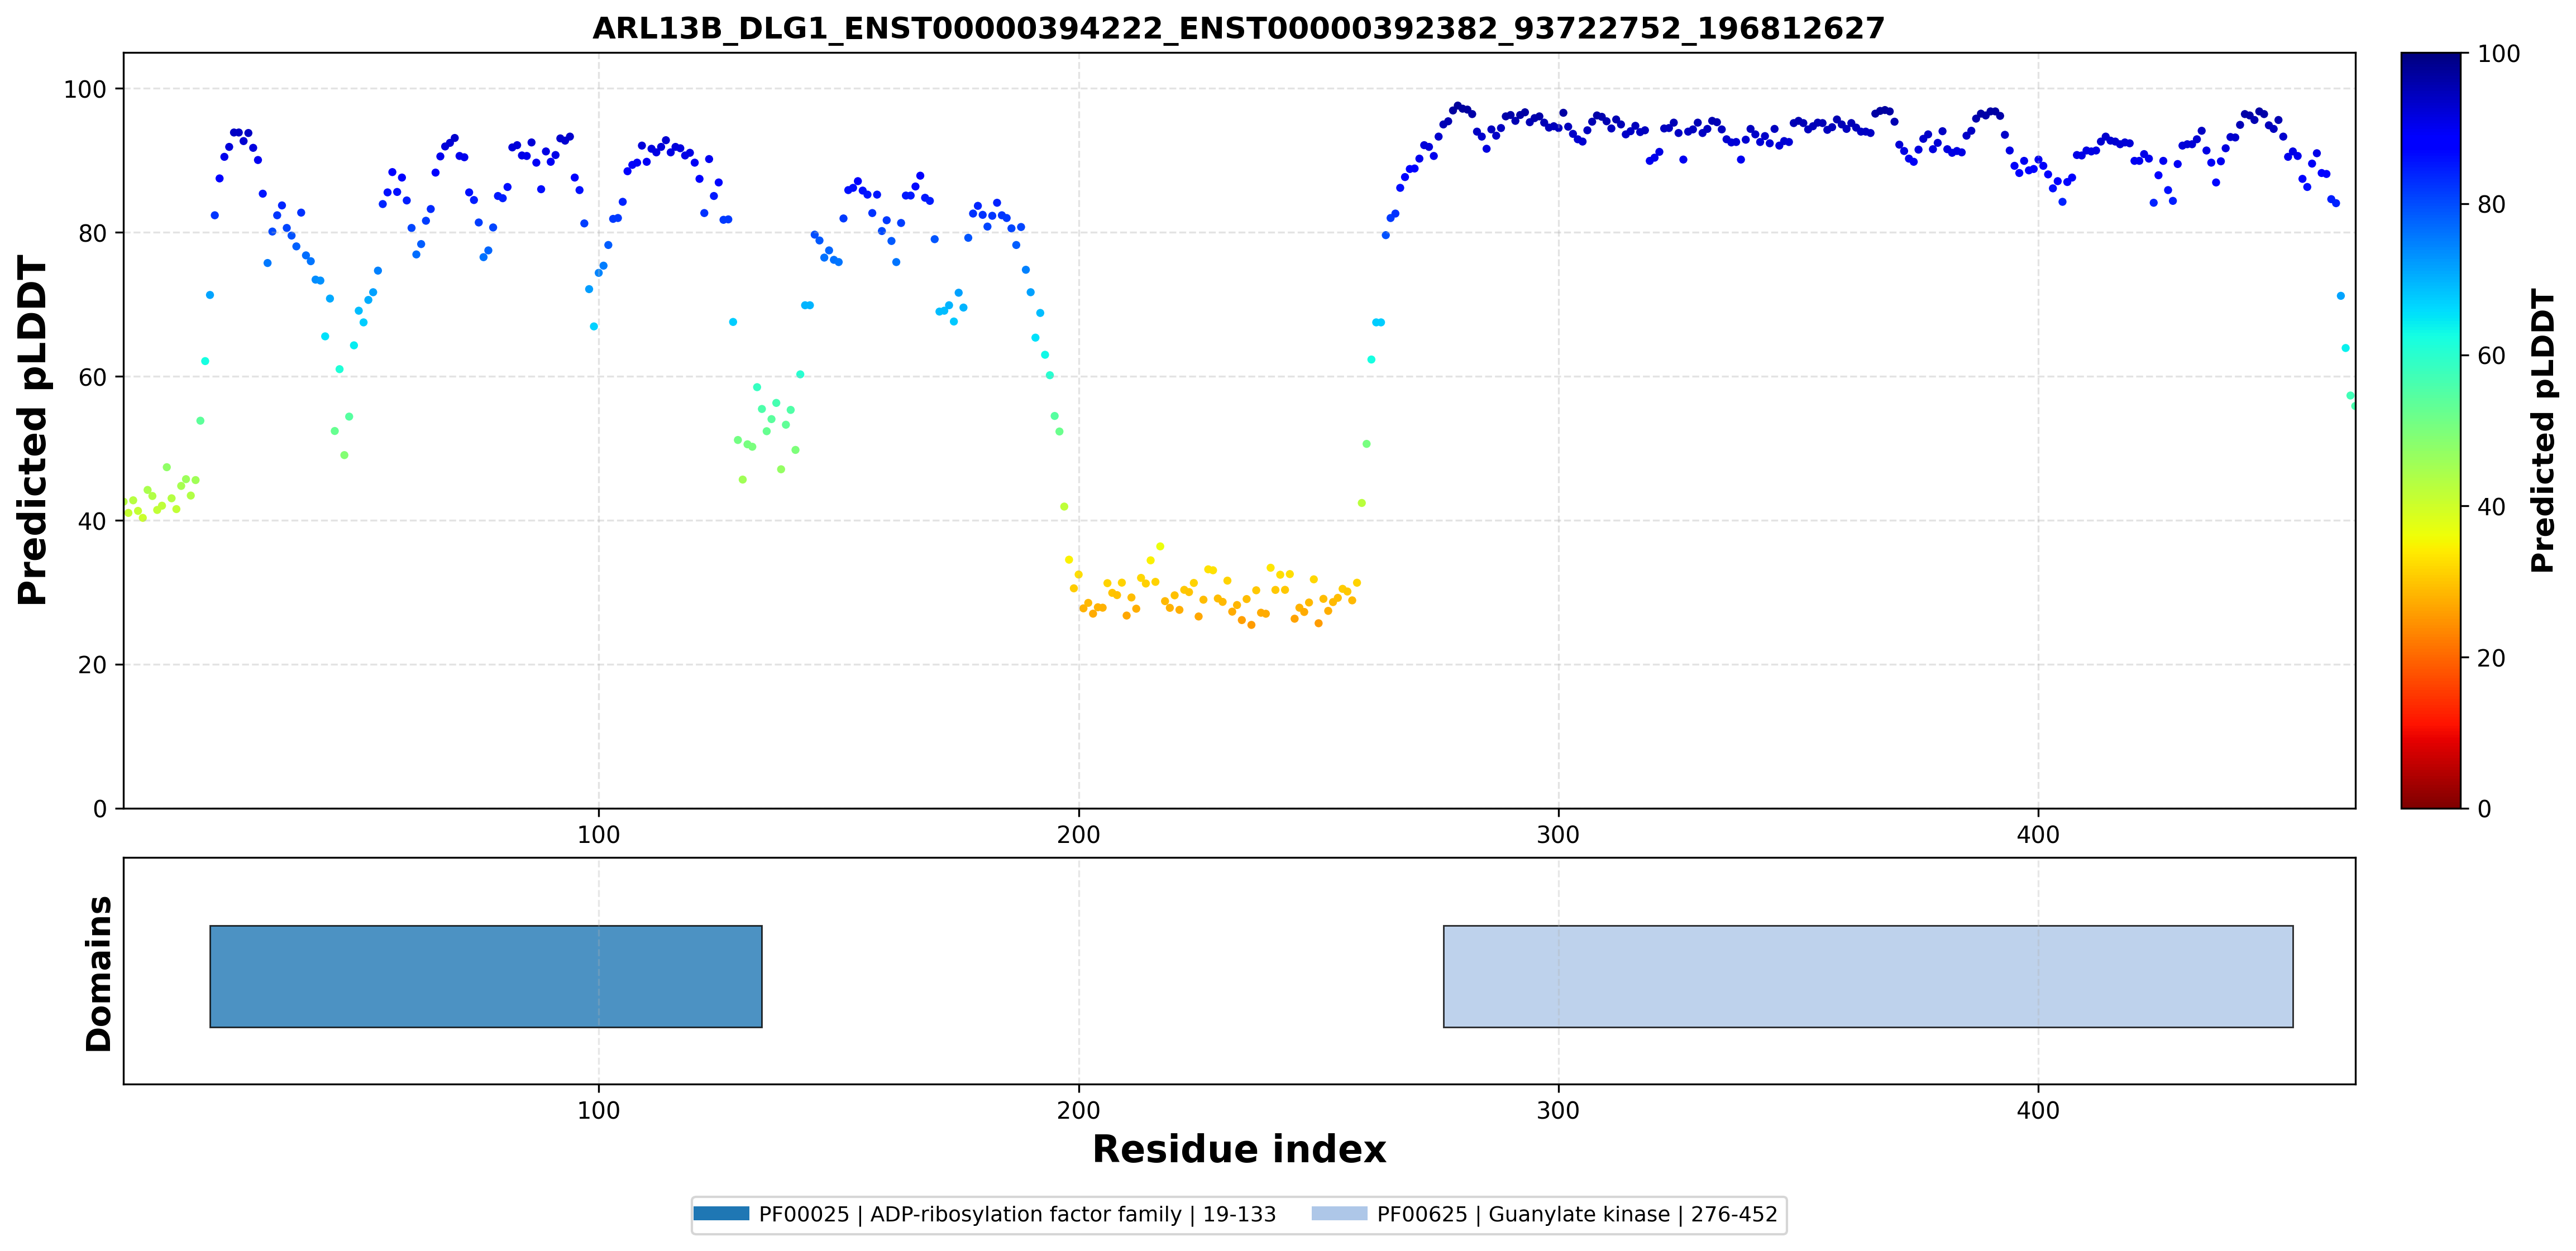Click the colorbar tick label 0
The image size is (2576, 1251).
pos(2485,809)
